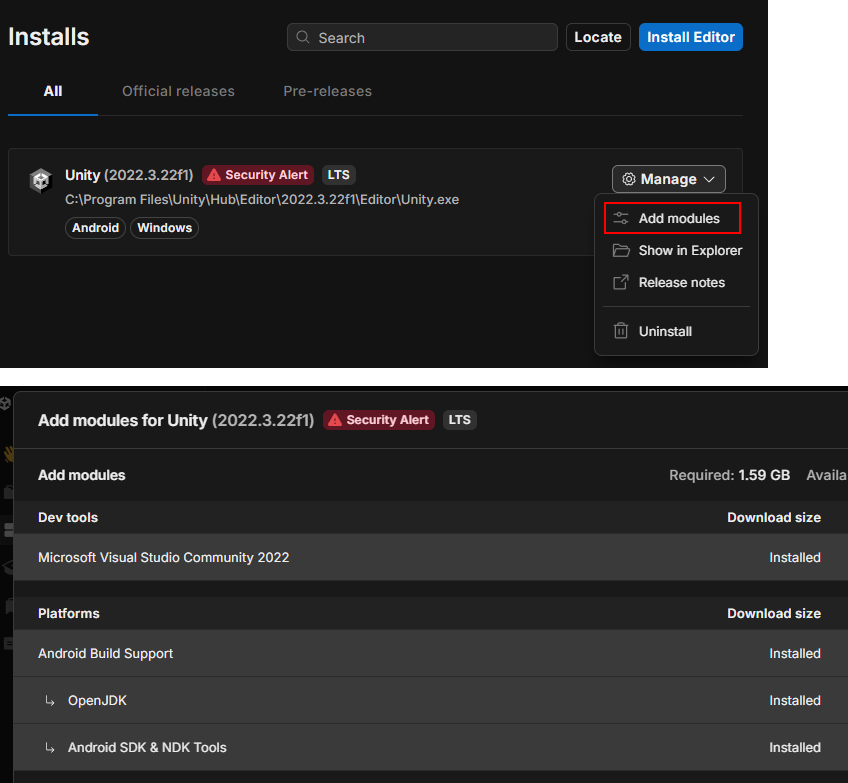Open the Pre-releases tab

[327, 91]
